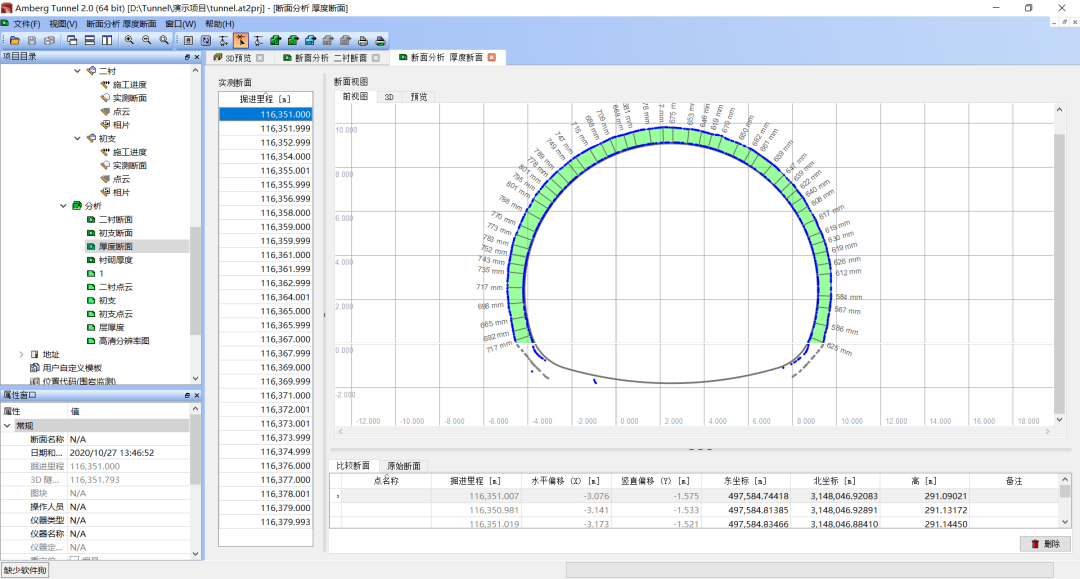Image resolution: width=1080 pixels, height=579 pixels.
Task: Collapse the 分析 tree node
Action: click(63, 206)
